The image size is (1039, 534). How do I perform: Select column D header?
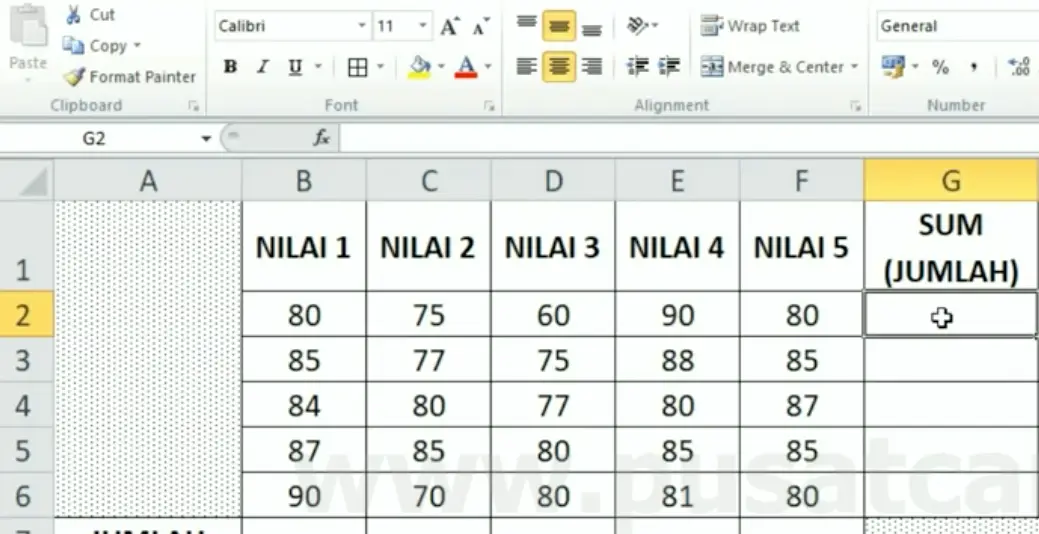tap(553, 182)
